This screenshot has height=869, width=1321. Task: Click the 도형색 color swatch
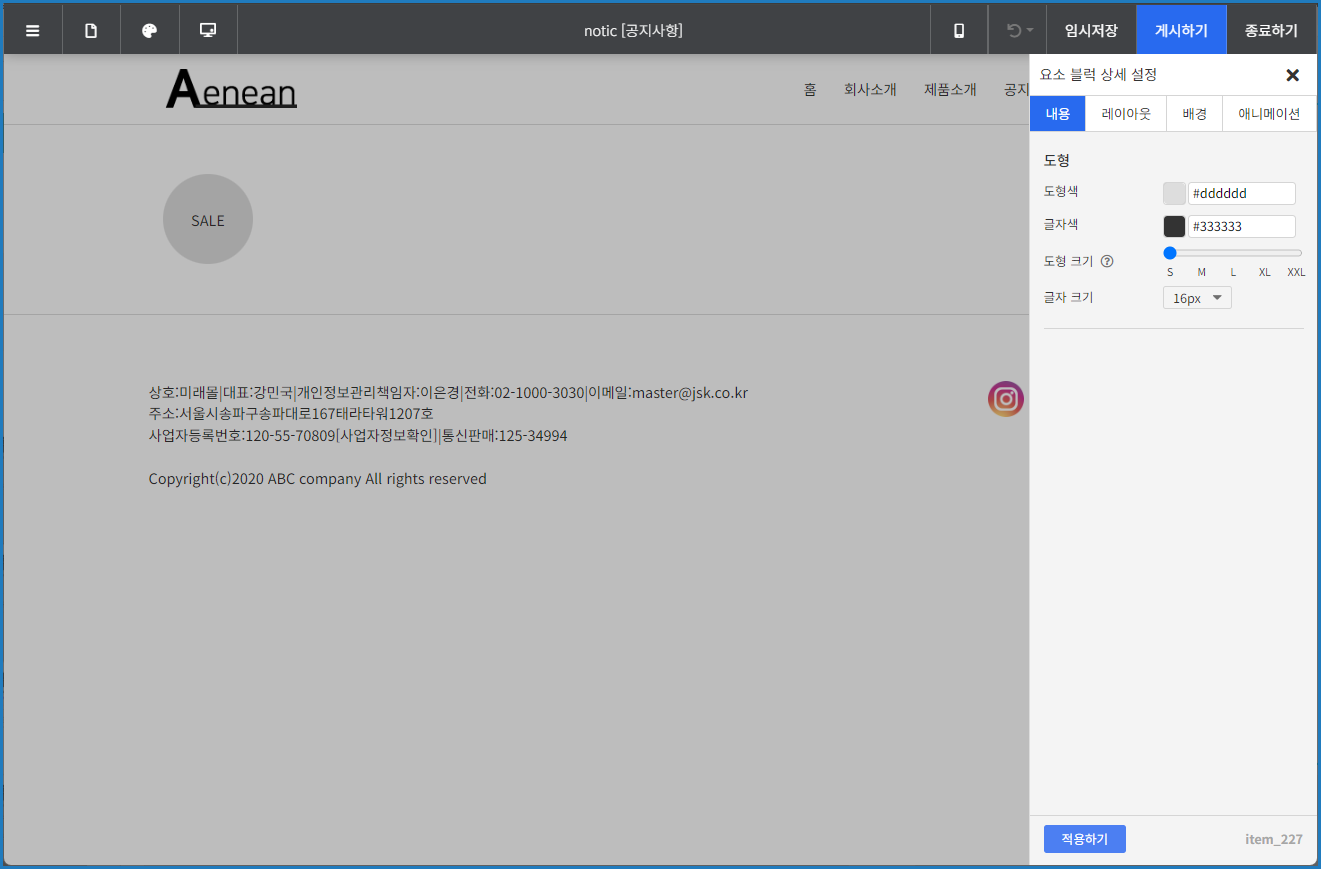[1174, 194]
